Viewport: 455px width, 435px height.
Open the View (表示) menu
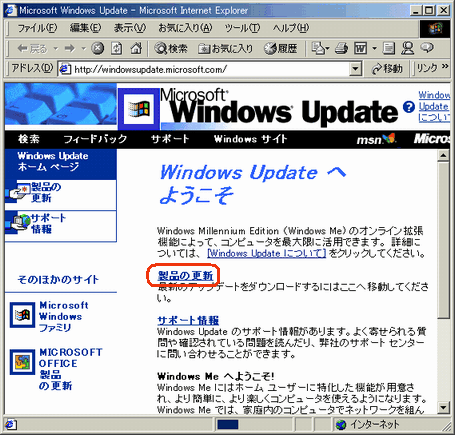point(130,28)
